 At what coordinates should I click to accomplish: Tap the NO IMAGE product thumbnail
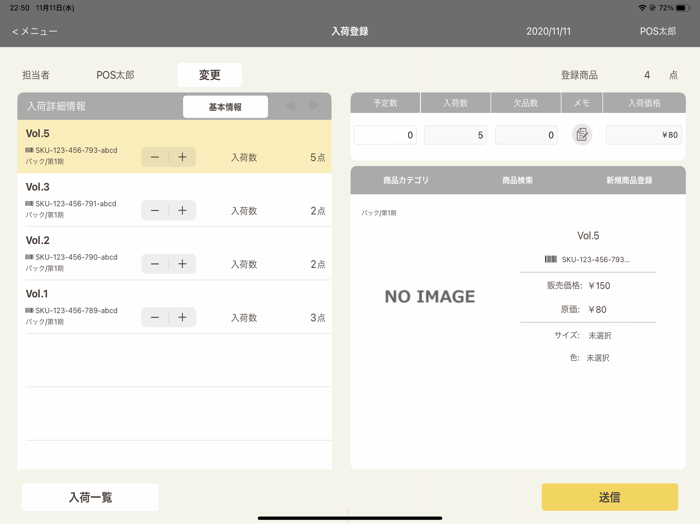(430, 296)
